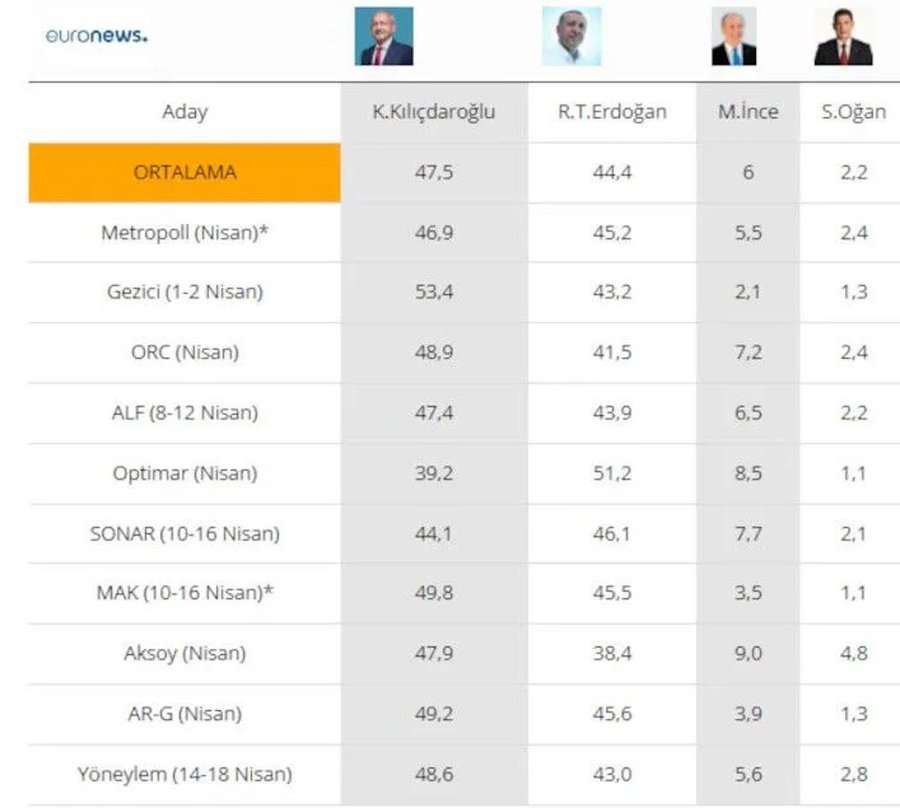Click Kılıçdaroğlu's 53,4 value in Gezici row
This screenshot has height=808, width=900.
(x=434, y=293)
